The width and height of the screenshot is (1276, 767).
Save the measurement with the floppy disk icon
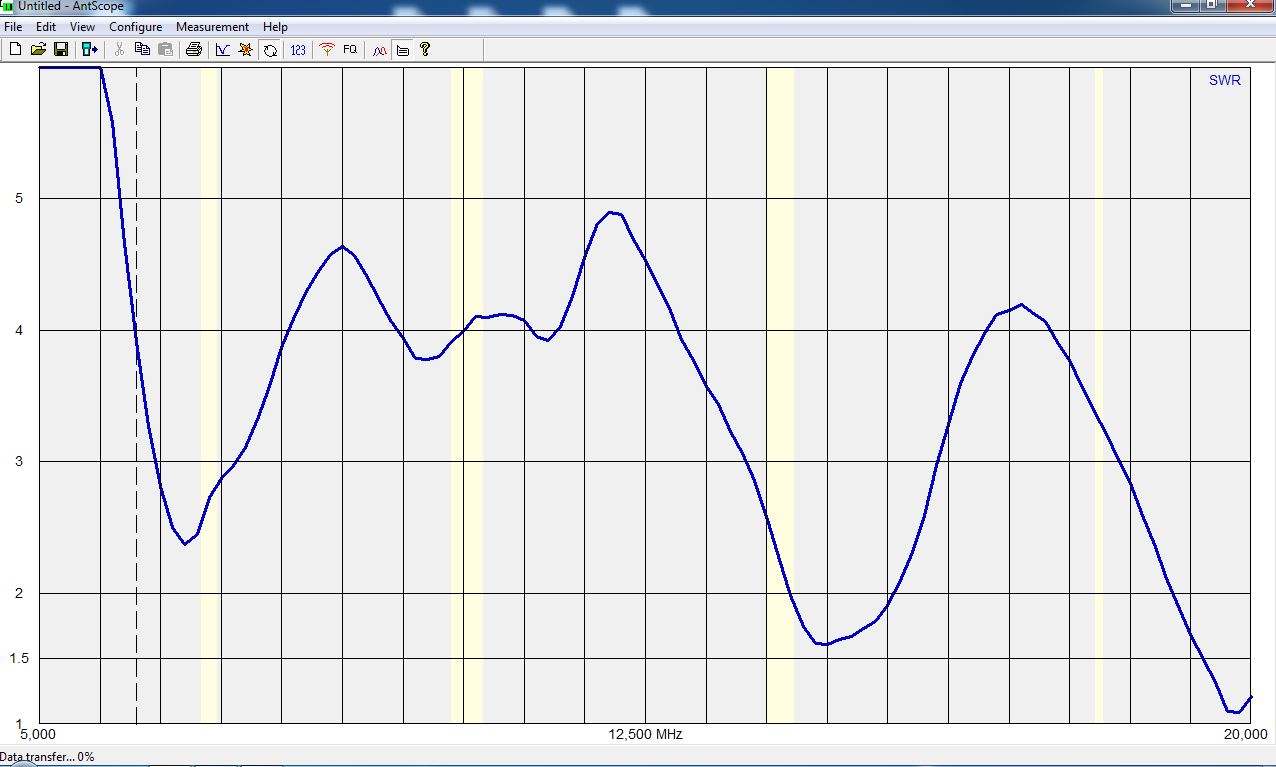61,49
